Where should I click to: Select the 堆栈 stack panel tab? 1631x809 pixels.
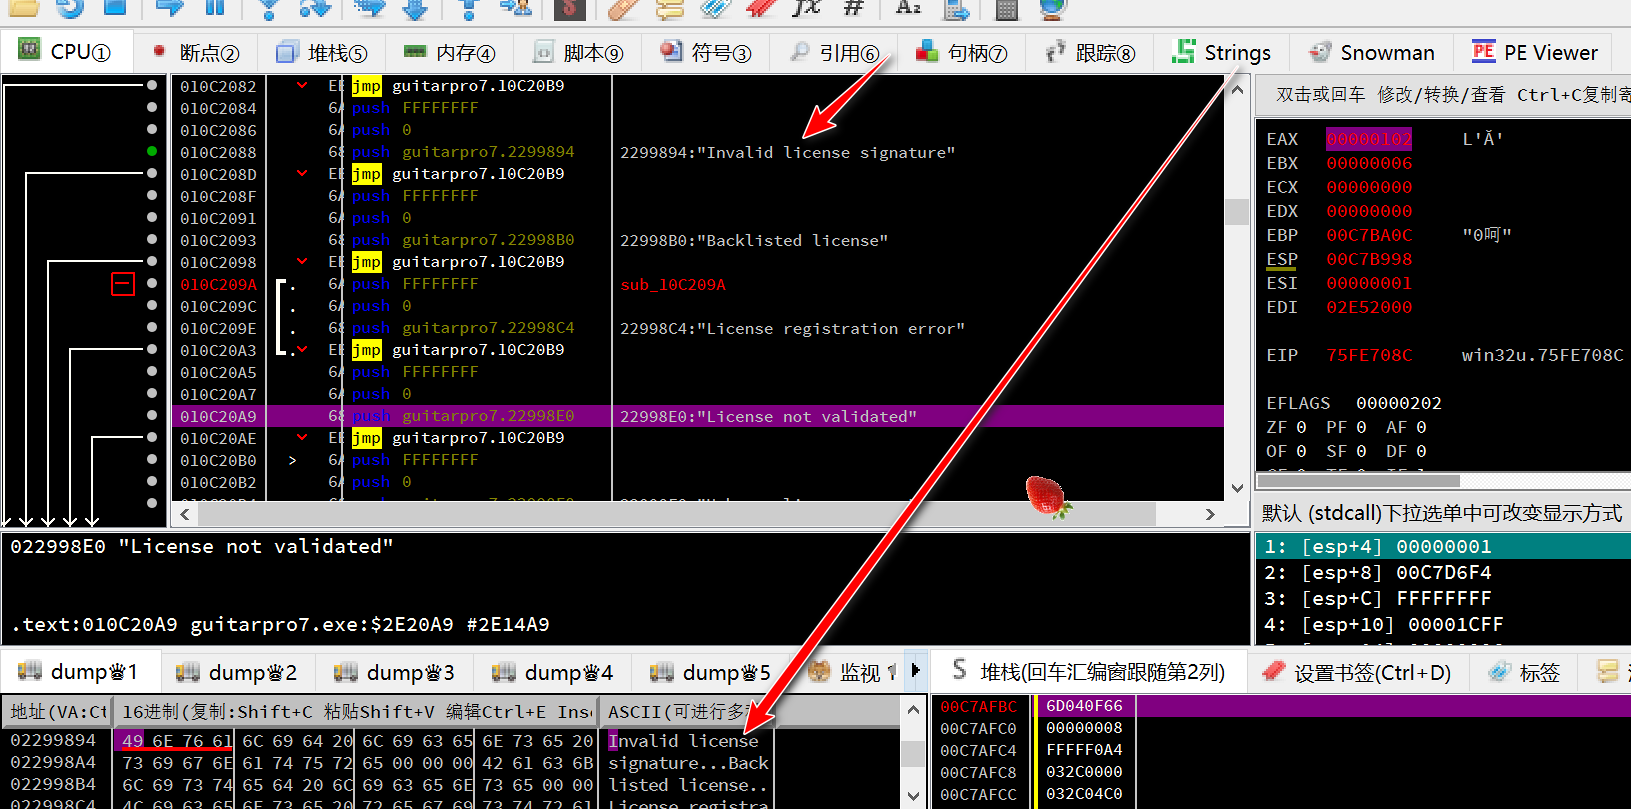(x=1089, y=671)
